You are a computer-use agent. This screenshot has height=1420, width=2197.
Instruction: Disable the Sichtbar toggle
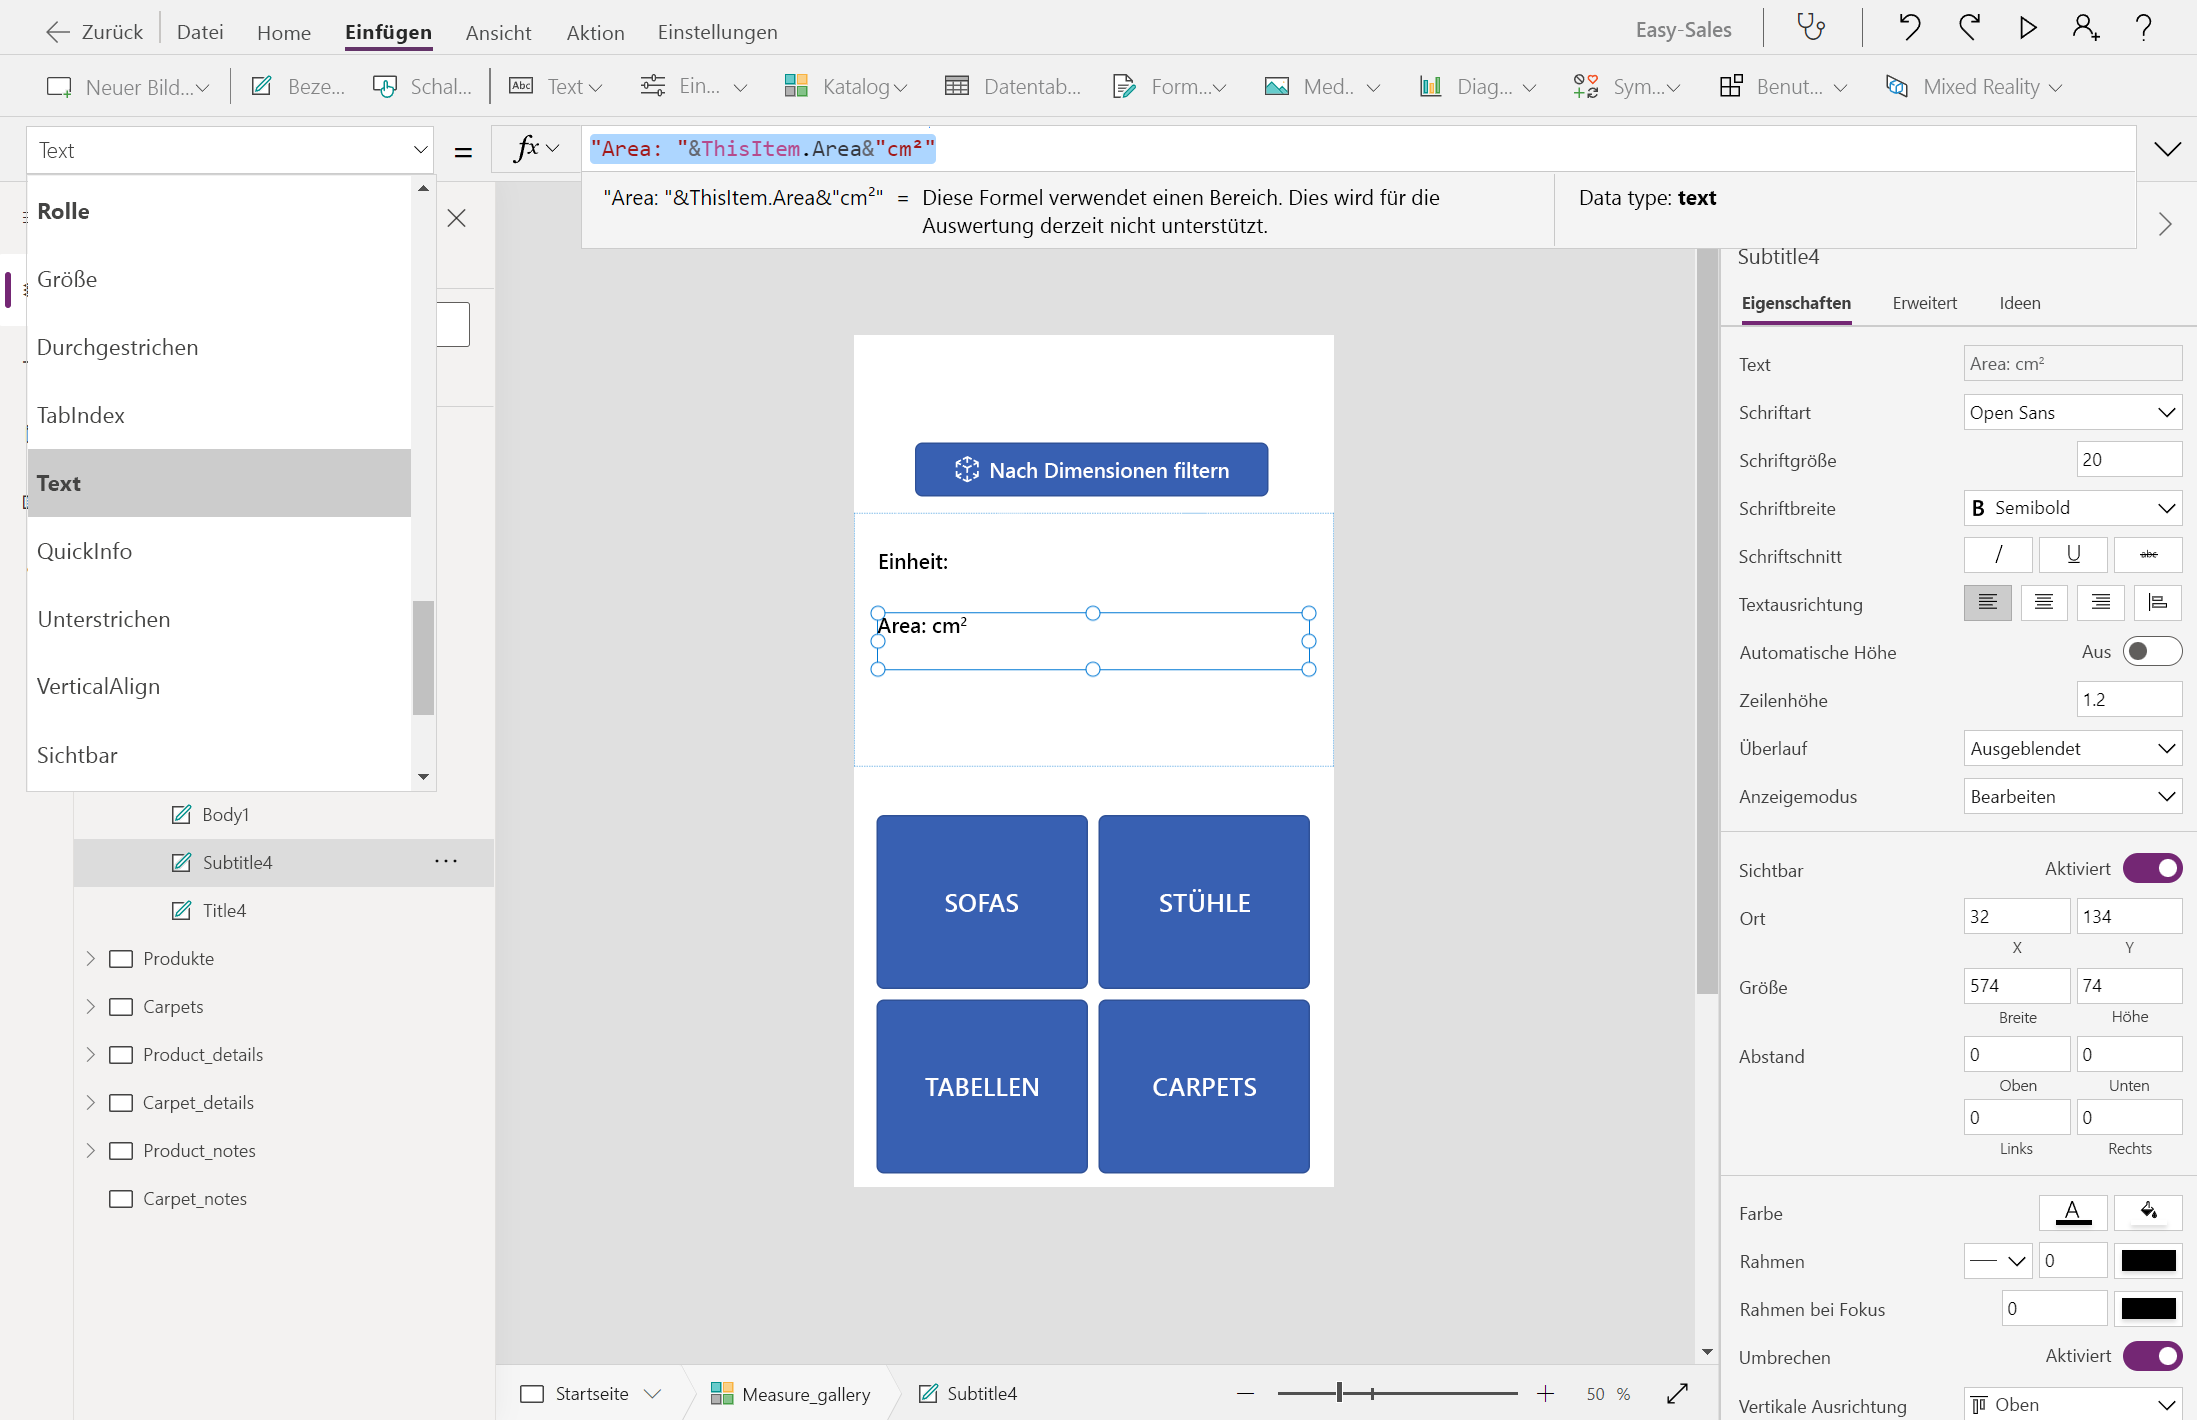[x=2152, y=868]
